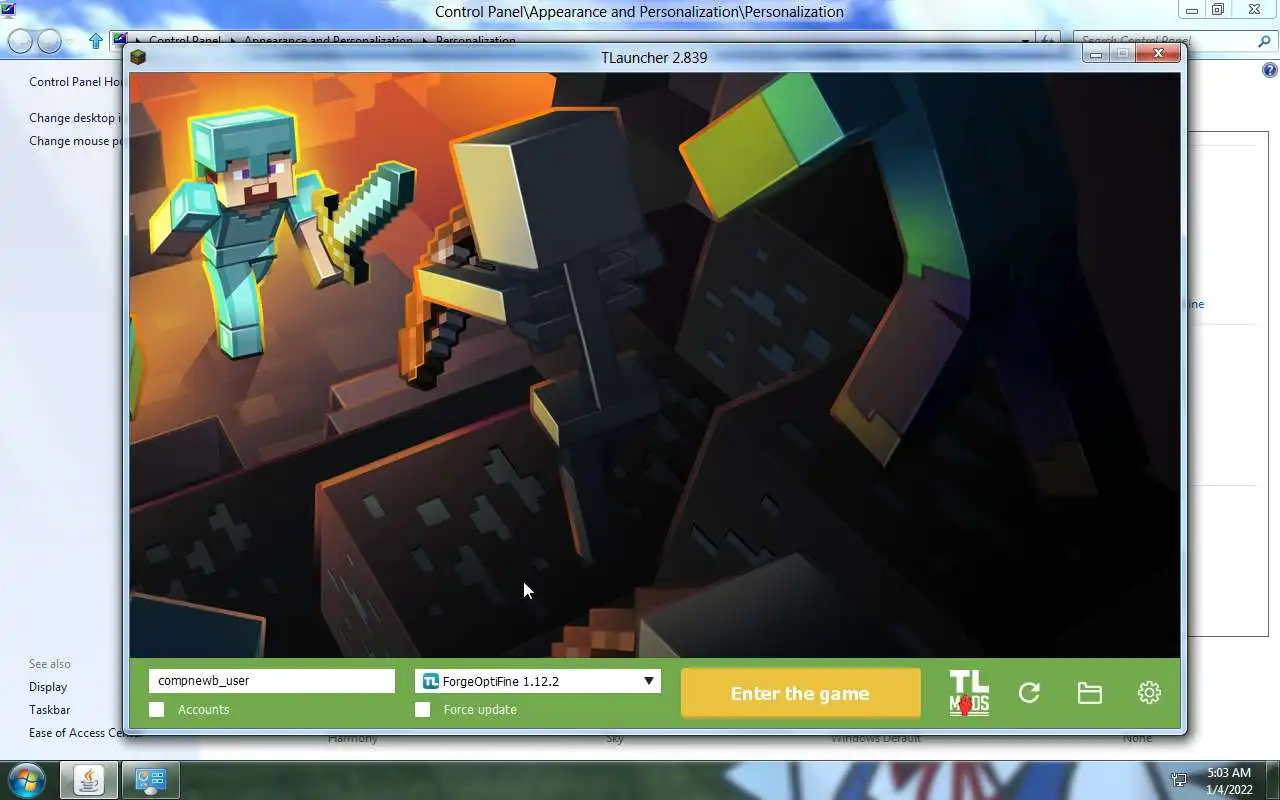Click the TLauncher grass block title icon

click(138, 57)
